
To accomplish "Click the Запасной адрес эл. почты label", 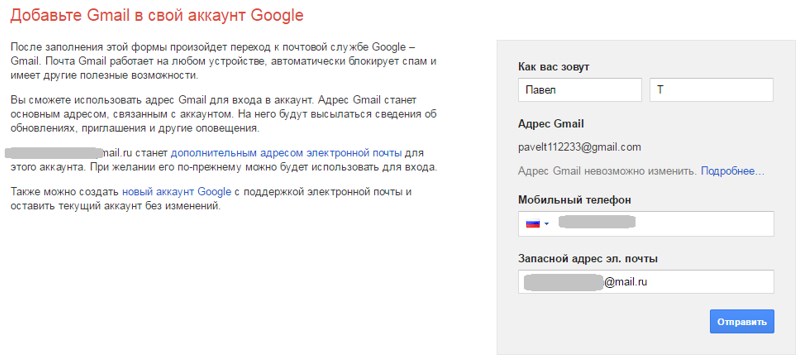I will pos(588,258).
